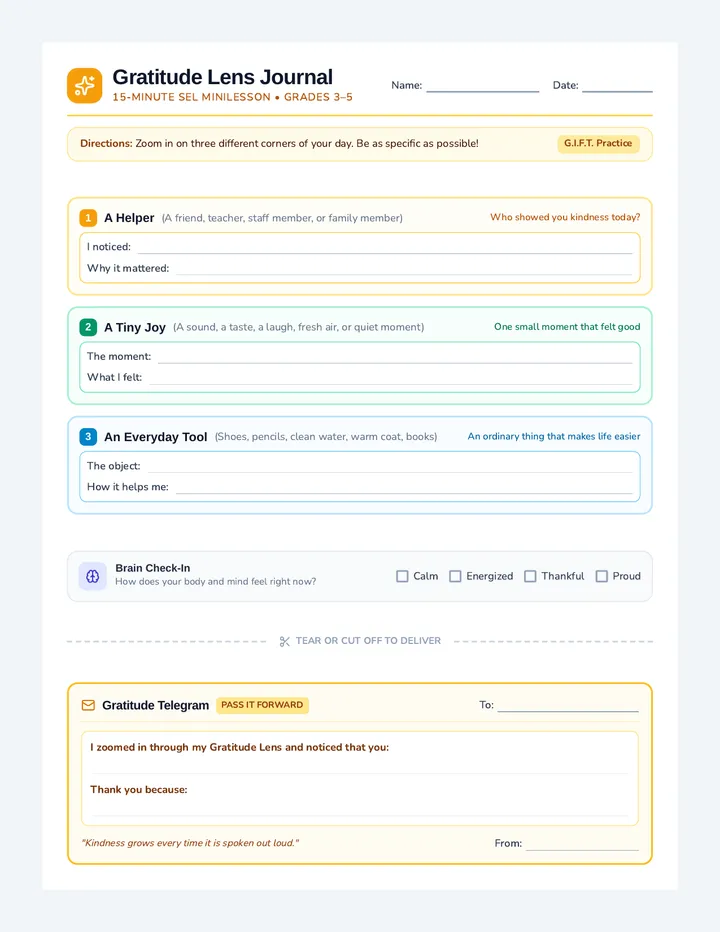The image size is (720, 932).
Task: Click 'TEAR OR CUT OFF TO DELIVER' text
Action: pos(369,641)
